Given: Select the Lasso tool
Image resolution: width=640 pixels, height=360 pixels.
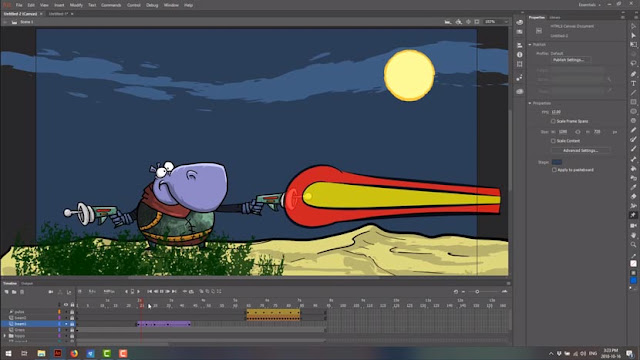Looking at the screenshot, I should pos(633,64).
